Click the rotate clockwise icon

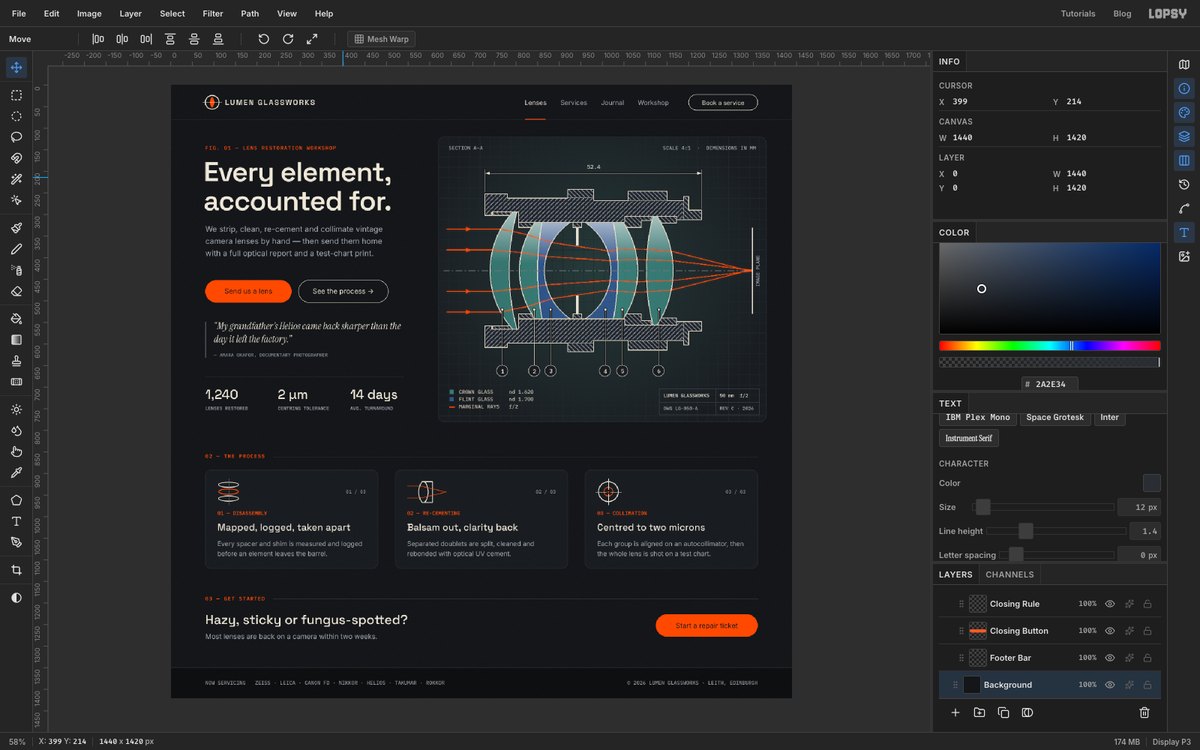pos(288,39)
